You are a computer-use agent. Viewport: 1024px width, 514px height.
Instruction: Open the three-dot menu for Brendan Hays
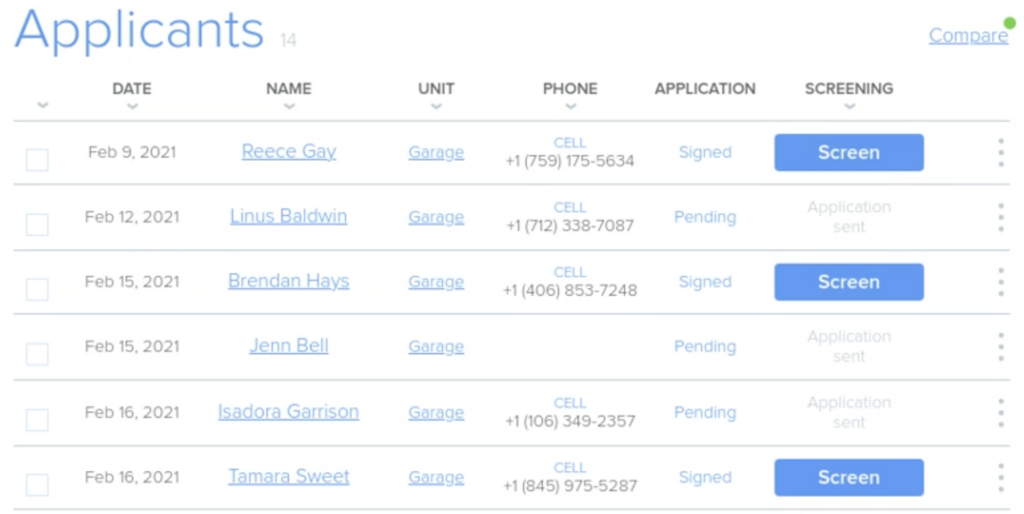click(x=1000, y=281)
